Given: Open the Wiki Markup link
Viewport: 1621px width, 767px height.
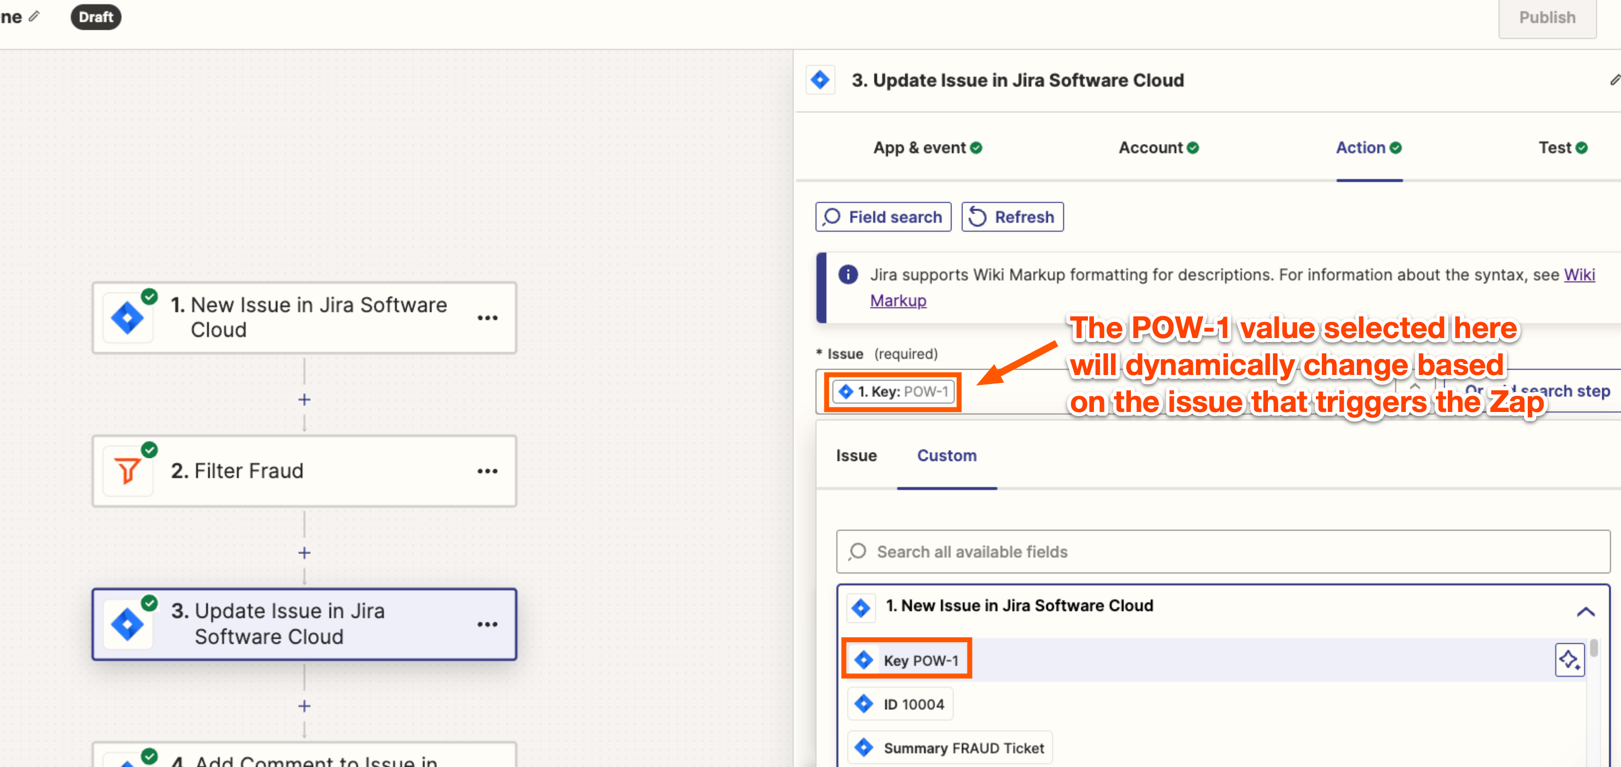Looking at the screenshot, I should pos(1579,275).
